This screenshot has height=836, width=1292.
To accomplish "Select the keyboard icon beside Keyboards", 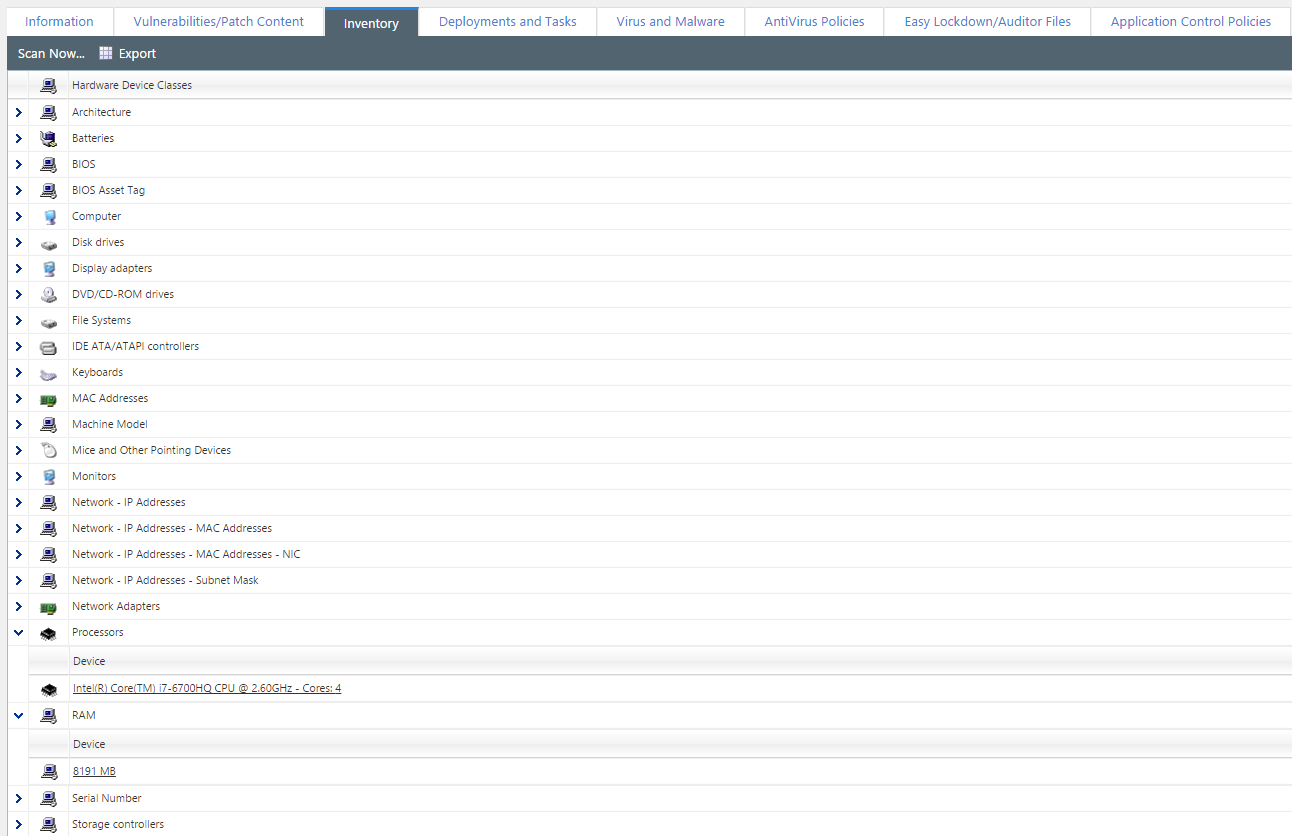I will pos(48,372).
